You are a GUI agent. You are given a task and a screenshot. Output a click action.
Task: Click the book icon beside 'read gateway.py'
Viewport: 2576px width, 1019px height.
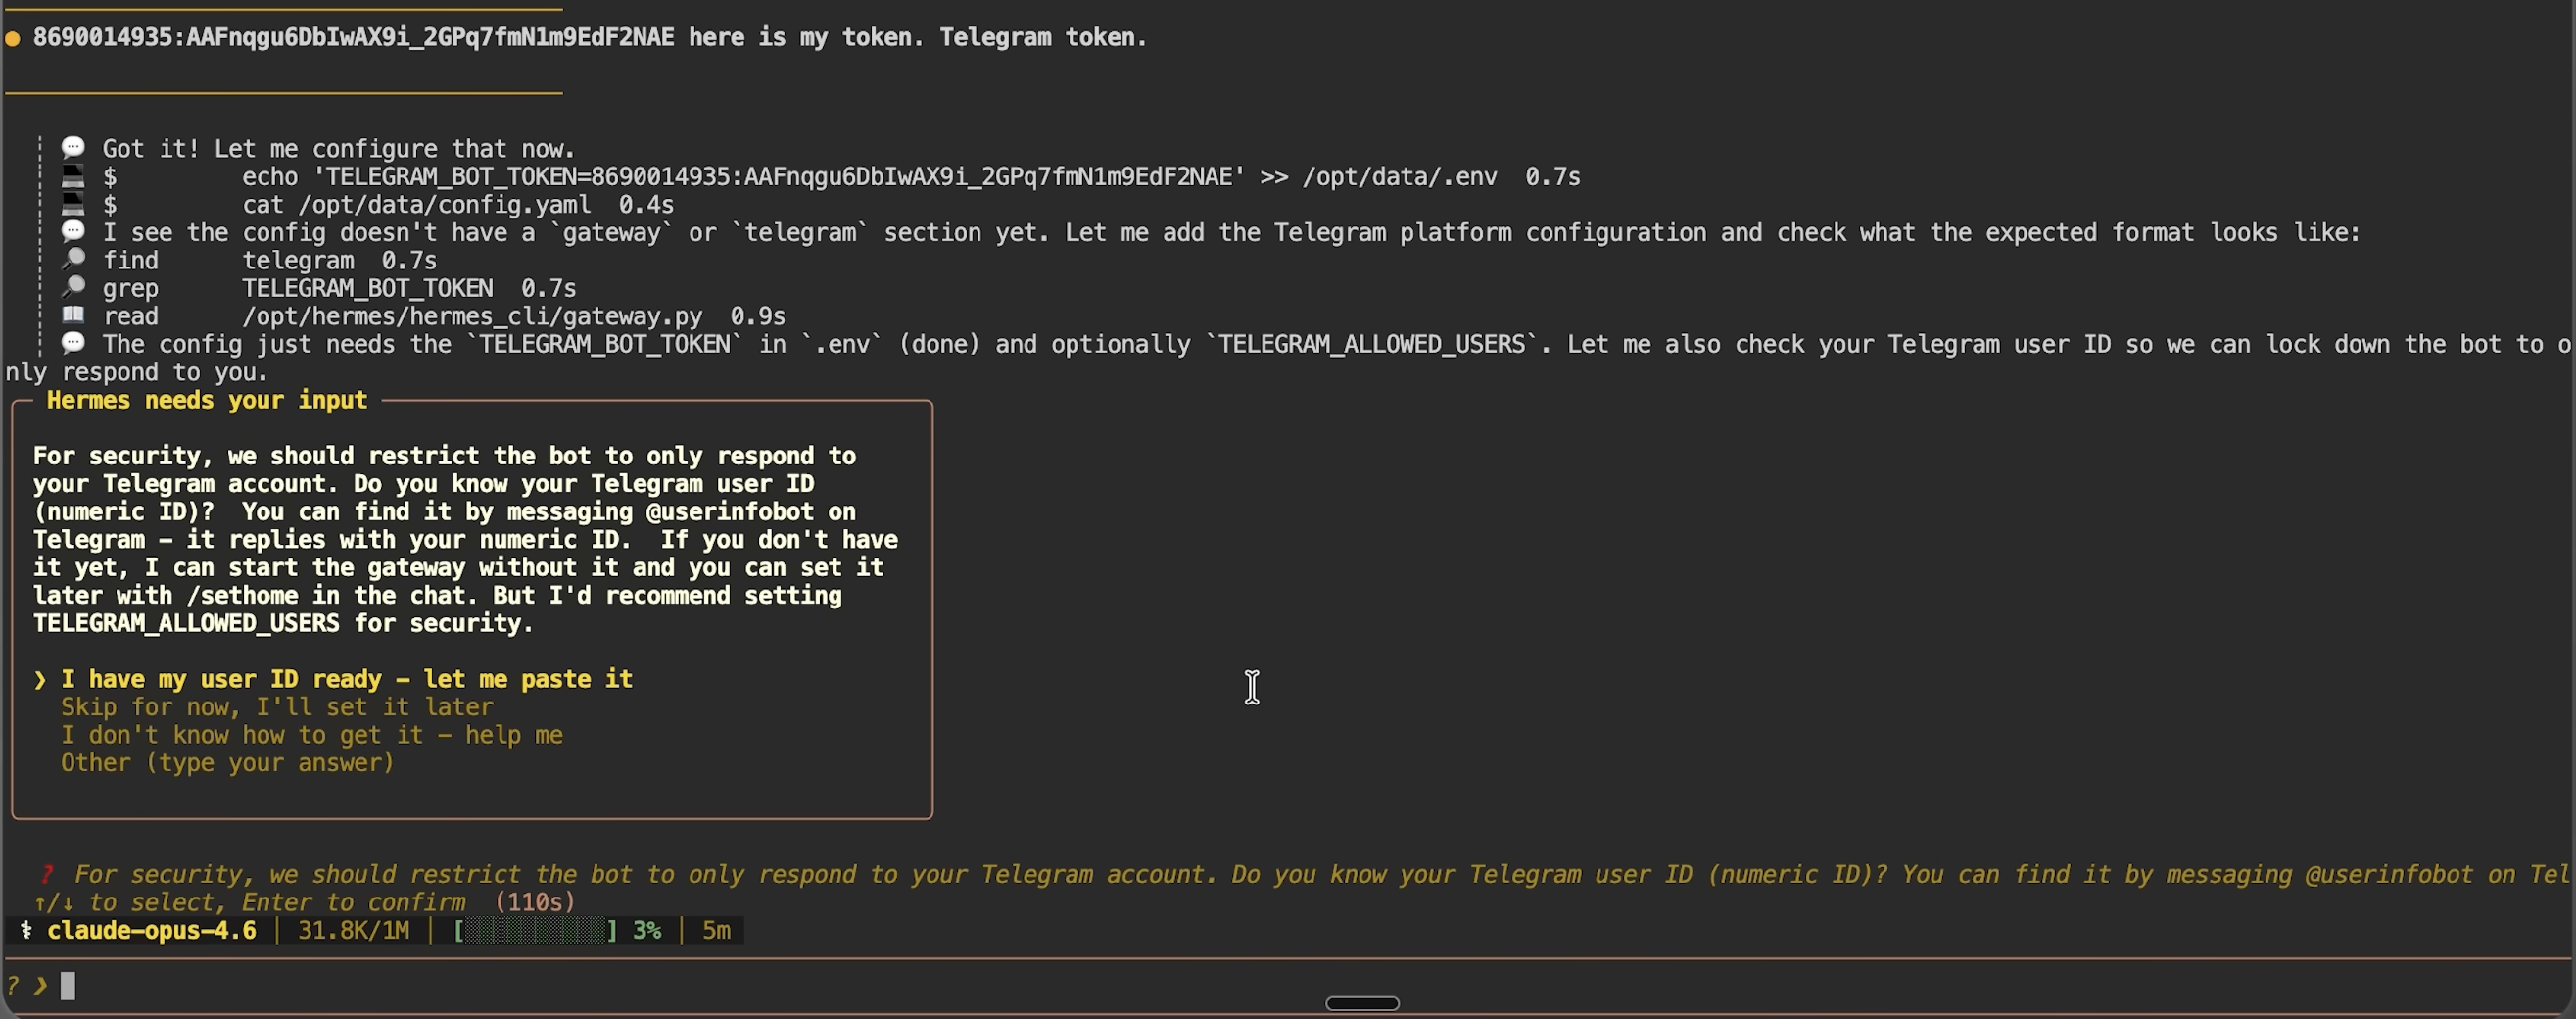pyautogui.click(x=73, y=316)
